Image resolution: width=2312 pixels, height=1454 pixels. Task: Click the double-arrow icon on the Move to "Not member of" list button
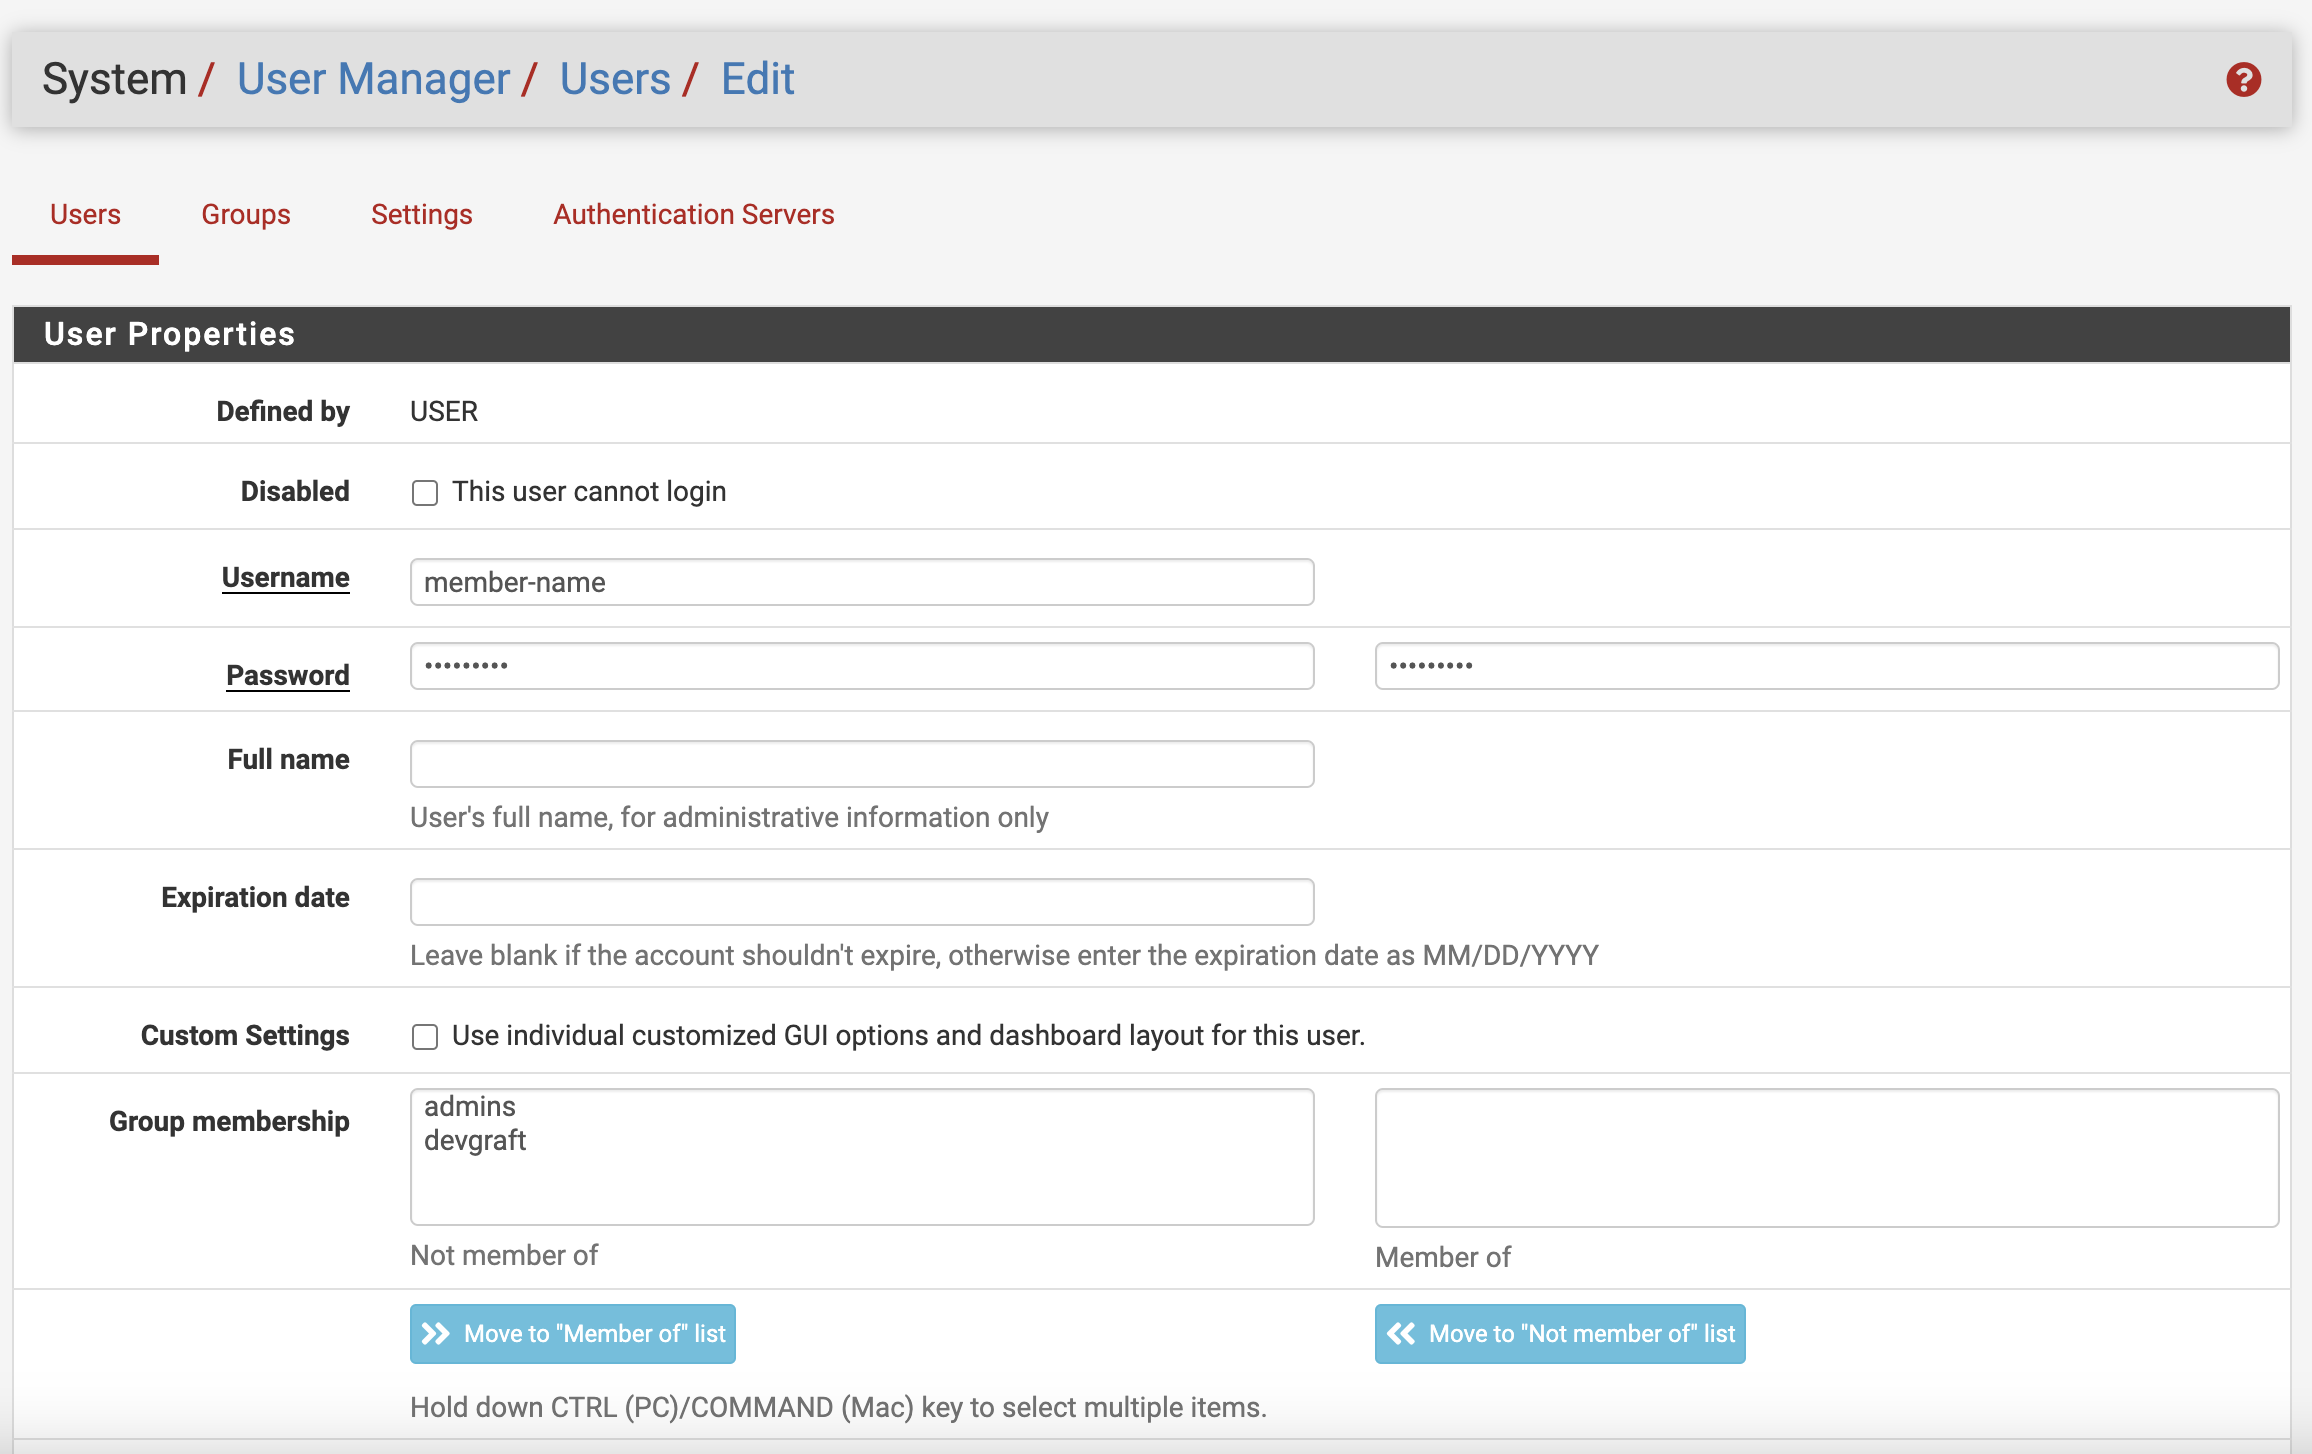point(1401,1334)
